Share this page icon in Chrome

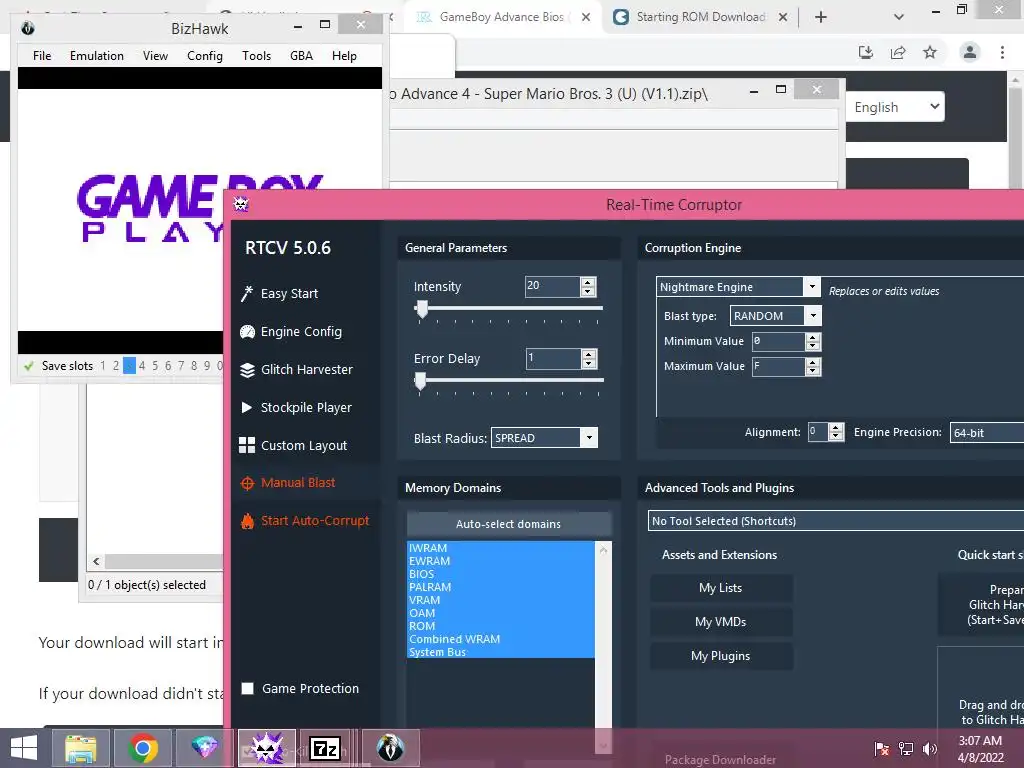pos(898,52)
